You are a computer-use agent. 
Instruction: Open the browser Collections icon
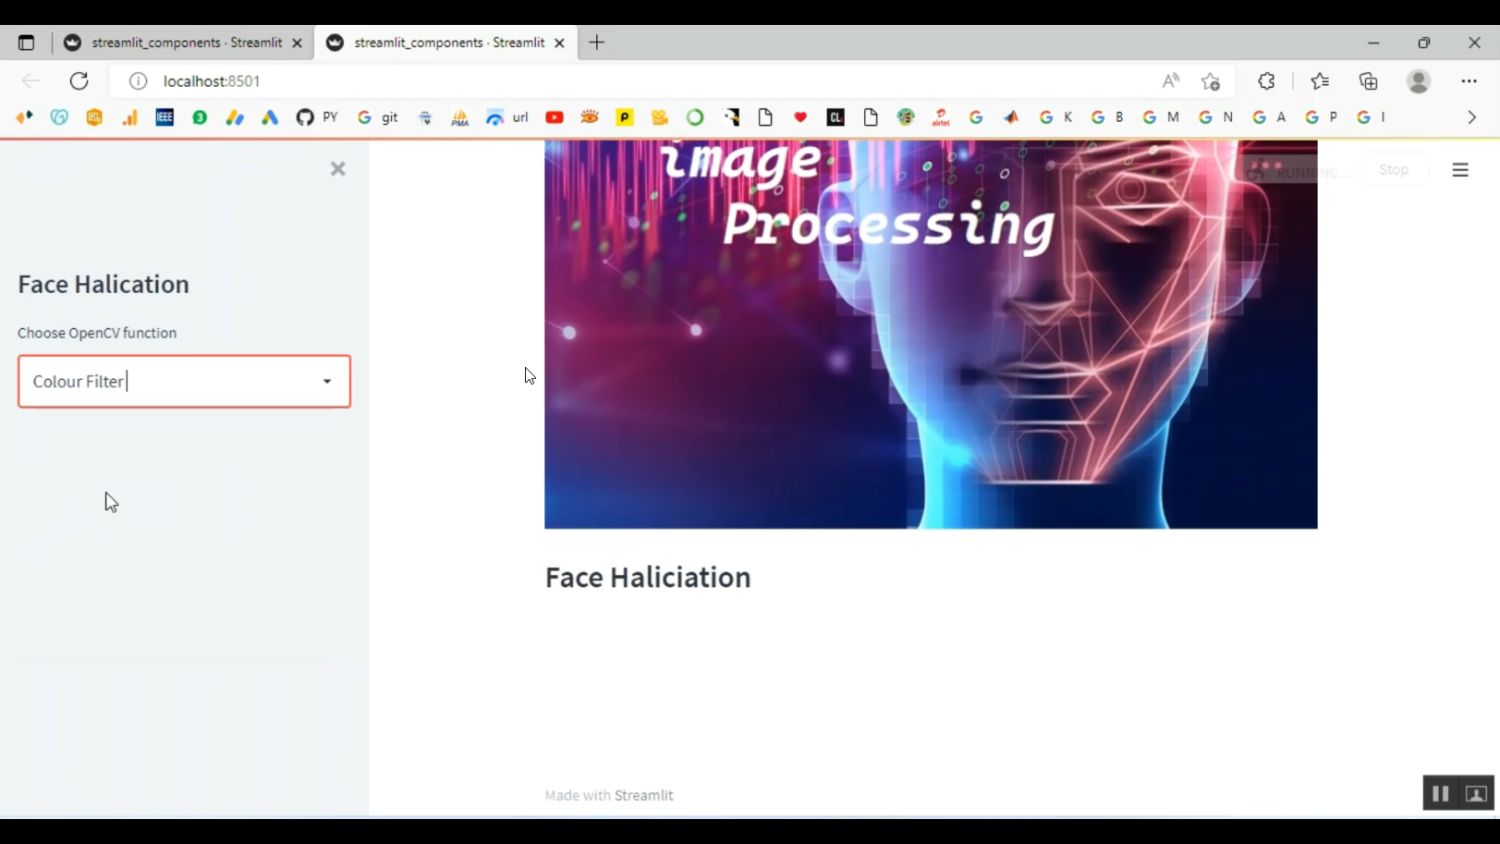1368,81
